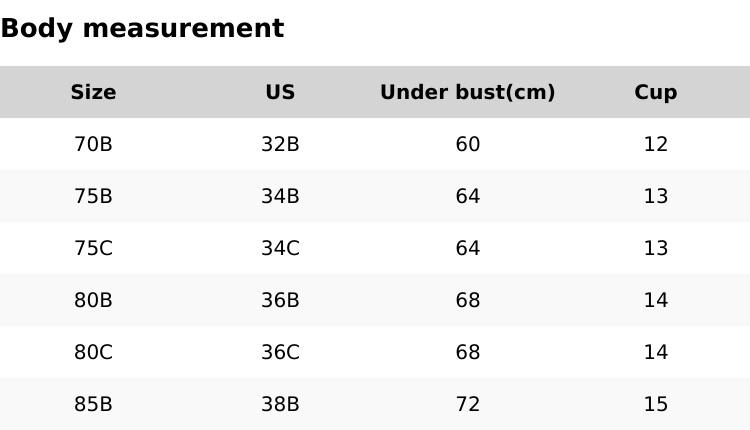Image resolution: width=750 pixels, height=430 pixels.
Task: Click the Under bust(cm) column header
Action: click(467, 92)
